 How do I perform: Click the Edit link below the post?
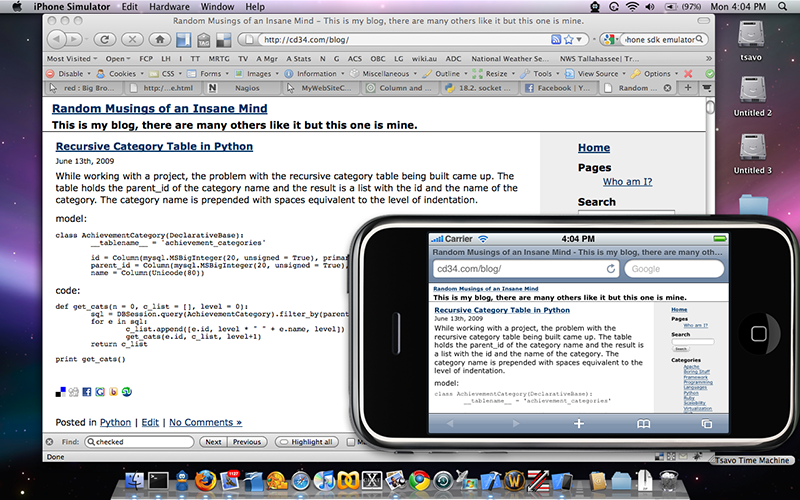click(x=150, y=422)
